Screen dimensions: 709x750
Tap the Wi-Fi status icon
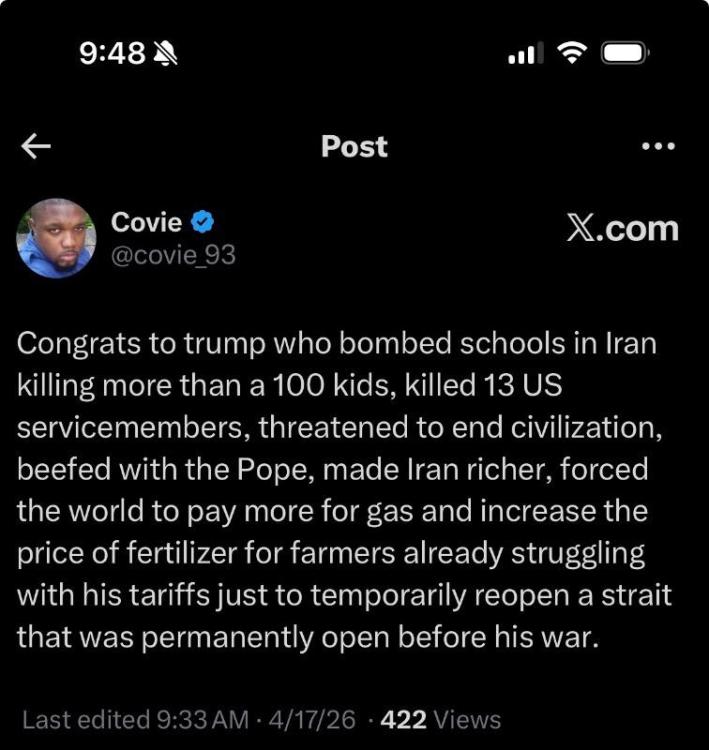[571, 53]
